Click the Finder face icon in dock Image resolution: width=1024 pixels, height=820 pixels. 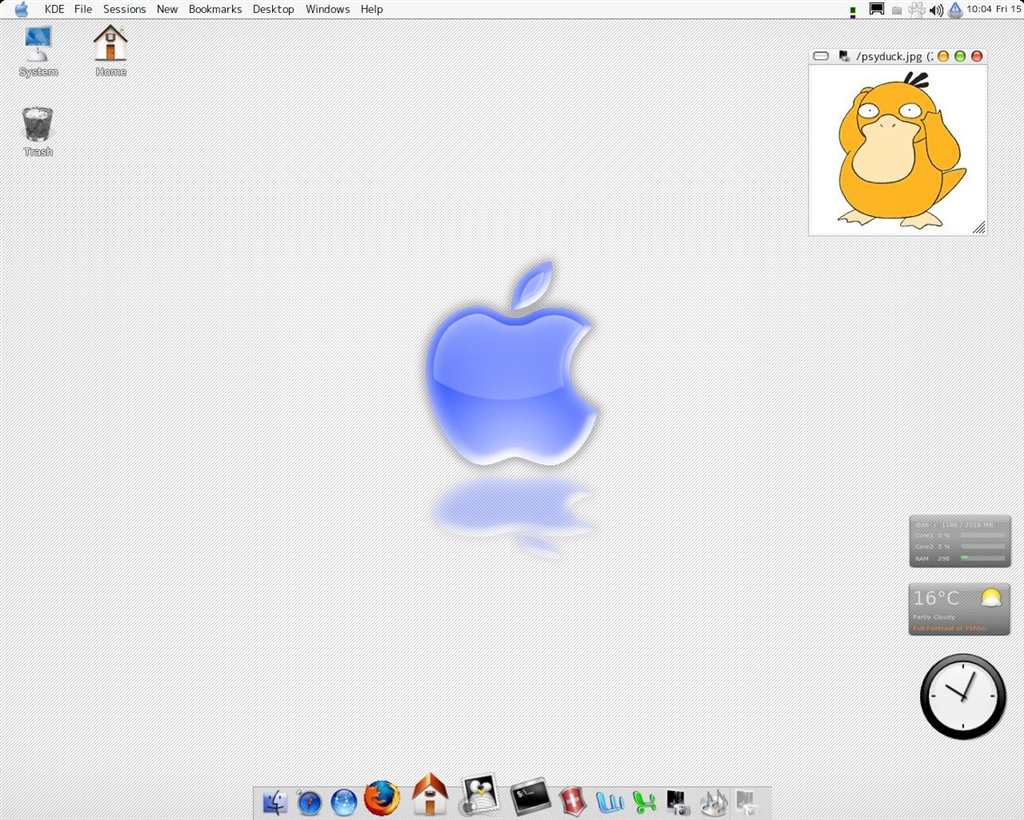(275, 802)
